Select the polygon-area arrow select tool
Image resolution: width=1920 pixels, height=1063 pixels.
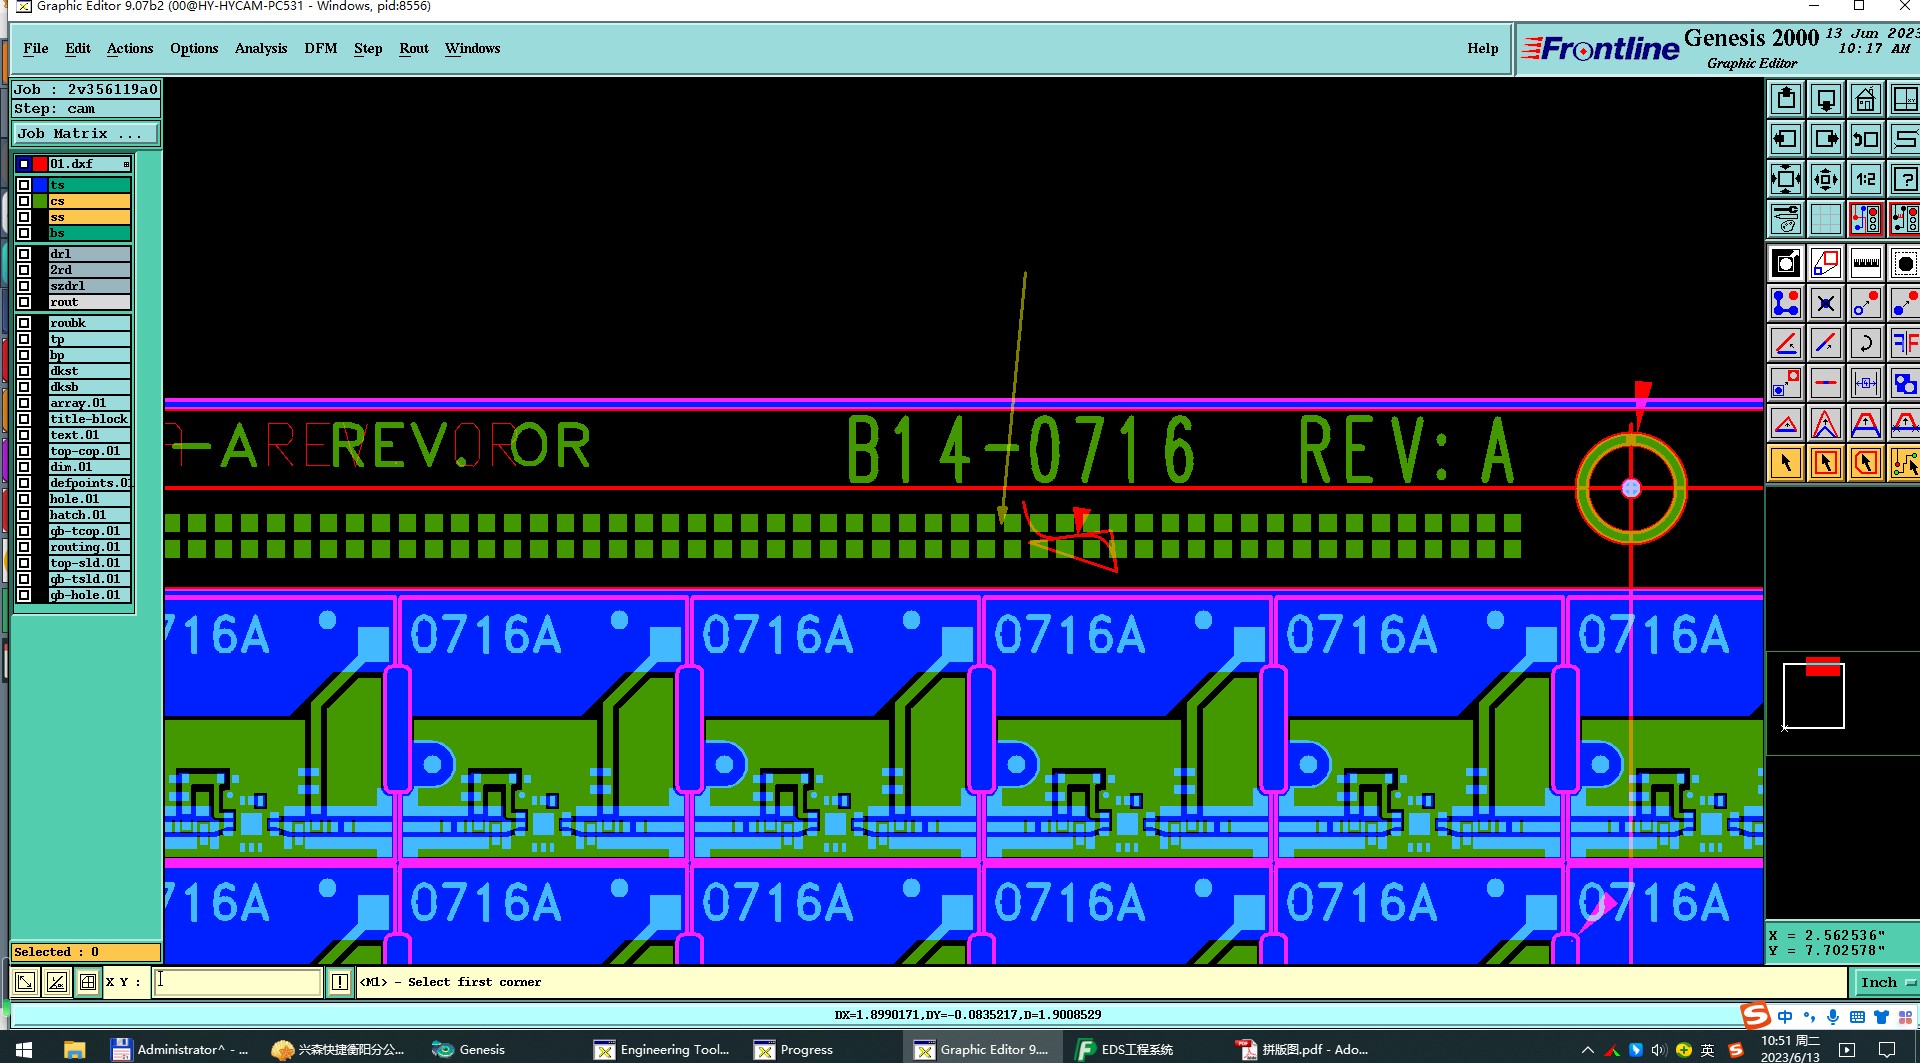point(1866,463)
